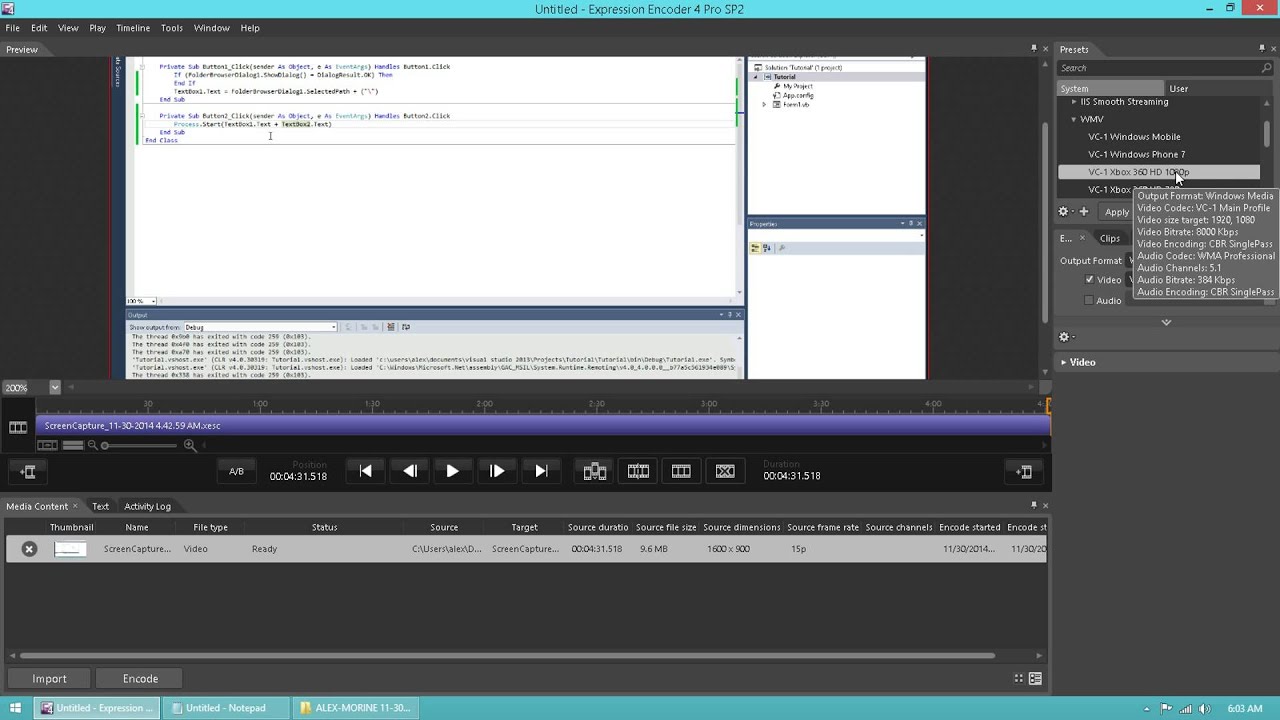Open the preview zoom 200% dropdown
The width and height of the screenshot is (1280, 720).
pyautogui.click(x=55, y=387)
